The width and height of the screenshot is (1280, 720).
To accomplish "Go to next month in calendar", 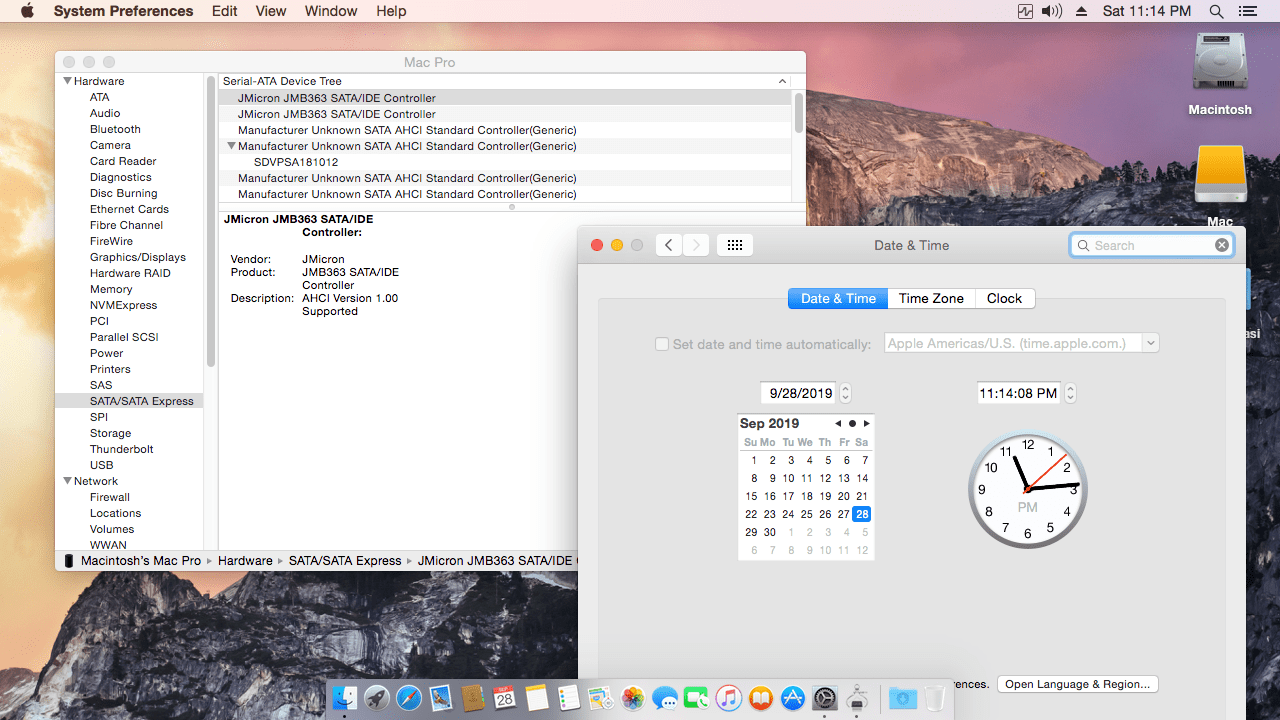I will (867, 423).
